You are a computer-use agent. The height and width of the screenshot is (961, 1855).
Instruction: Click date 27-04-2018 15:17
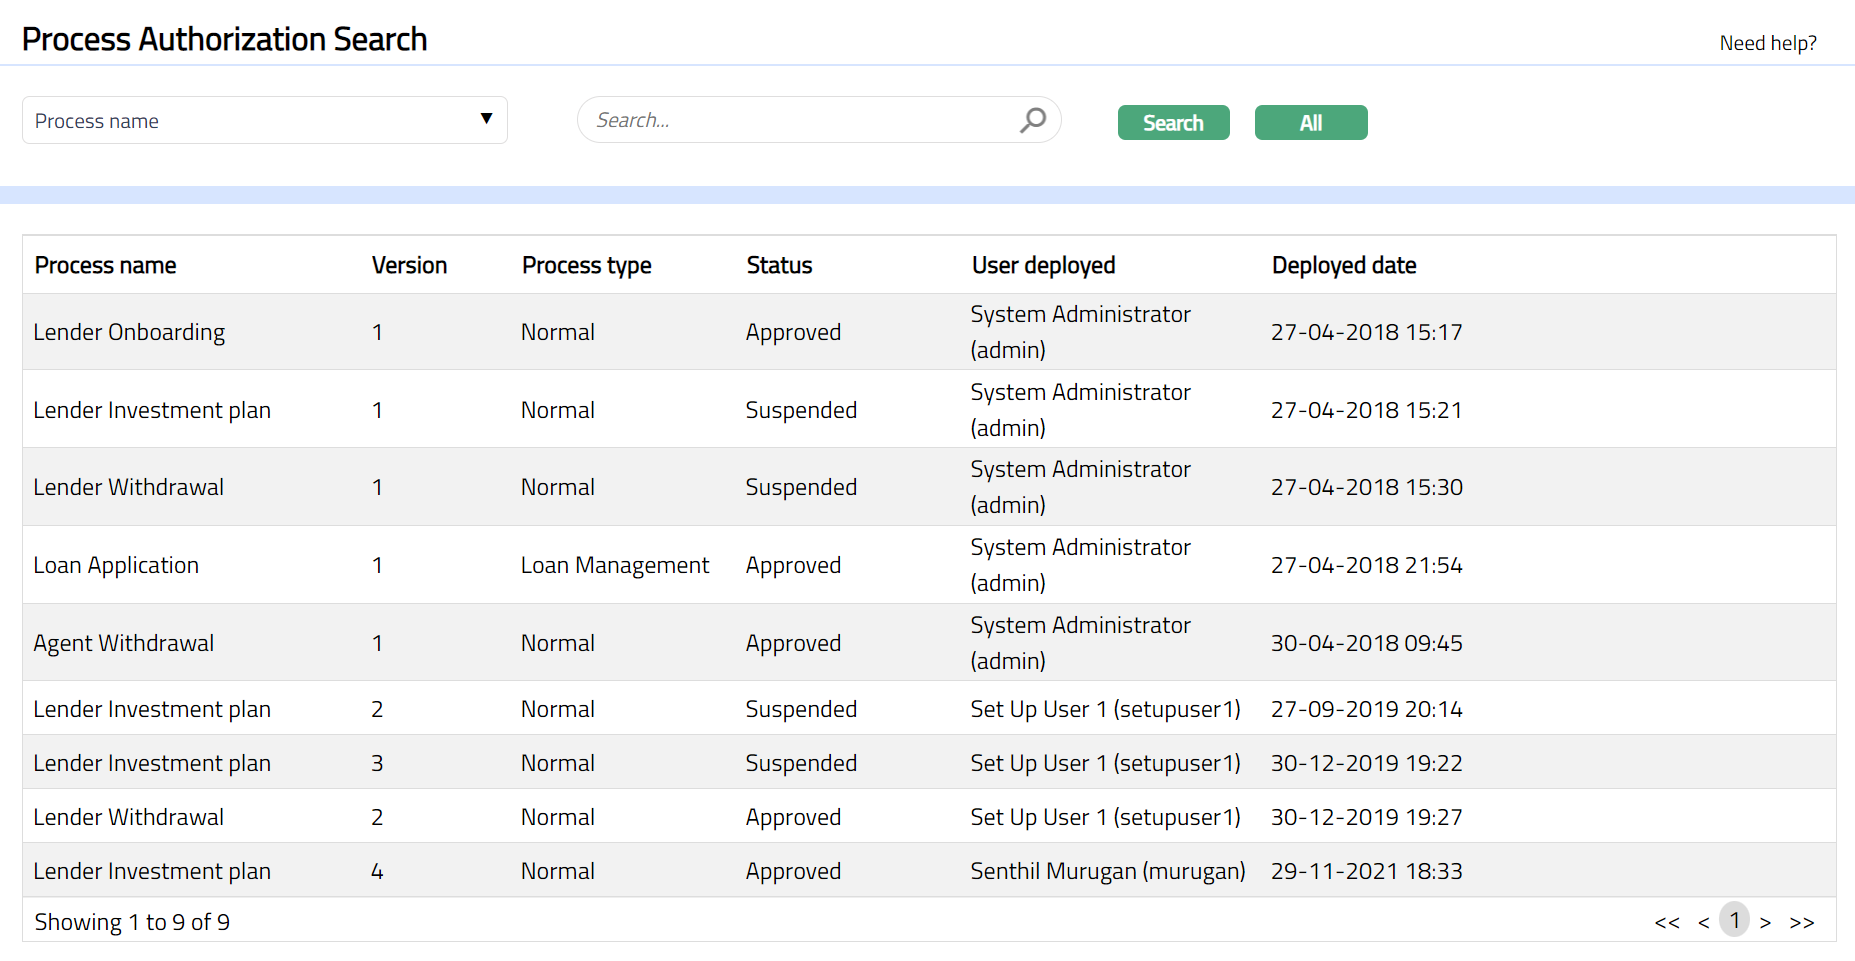pyautogui.click(x=1367, y=332)
